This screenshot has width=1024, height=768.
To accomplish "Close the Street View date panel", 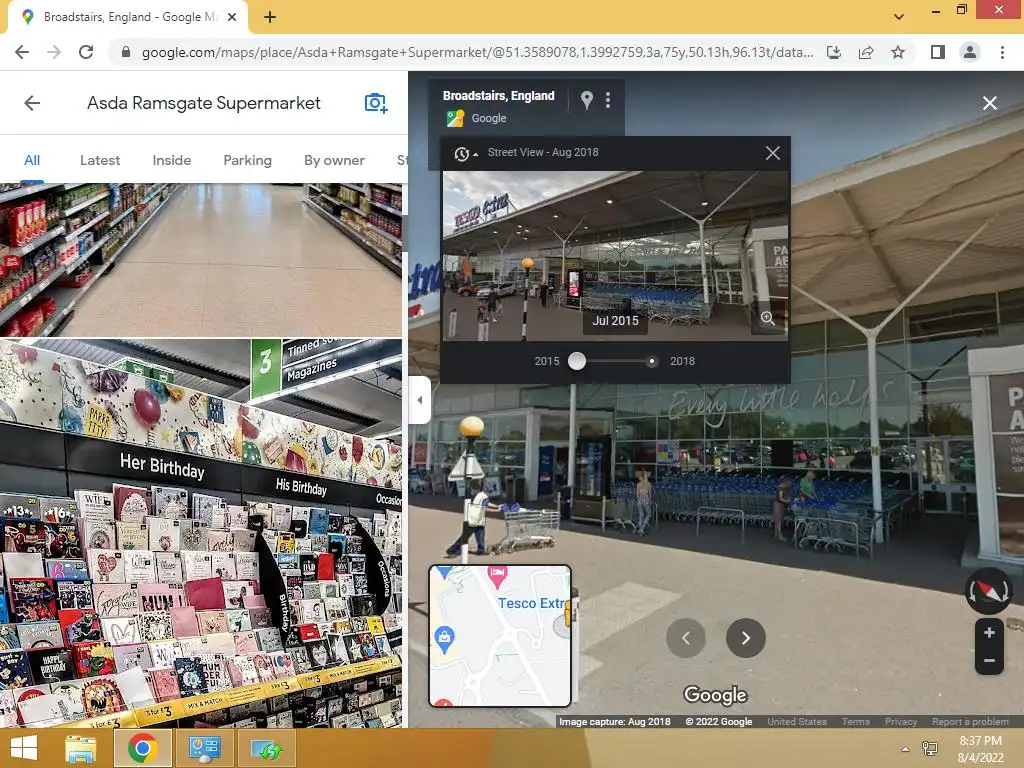I will coord(773,153).
